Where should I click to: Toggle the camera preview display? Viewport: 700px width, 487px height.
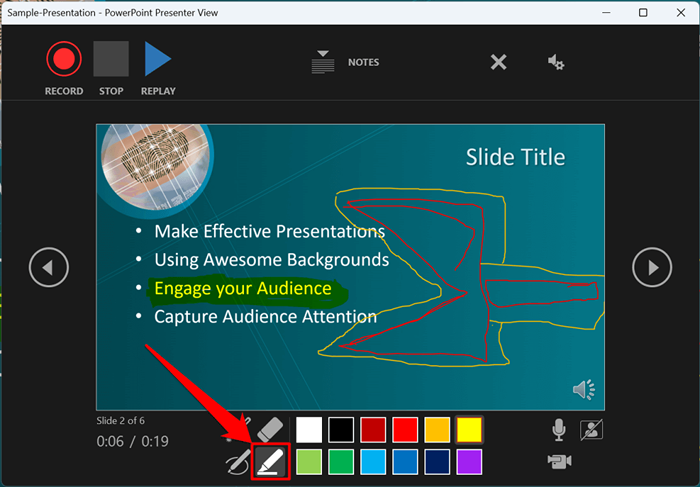pos(591,430)
